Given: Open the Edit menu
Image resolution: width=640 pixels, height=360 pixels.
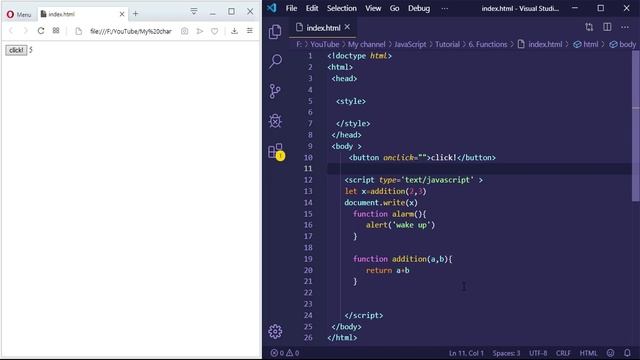Looking at the screenshot, I should coord(312,8).
